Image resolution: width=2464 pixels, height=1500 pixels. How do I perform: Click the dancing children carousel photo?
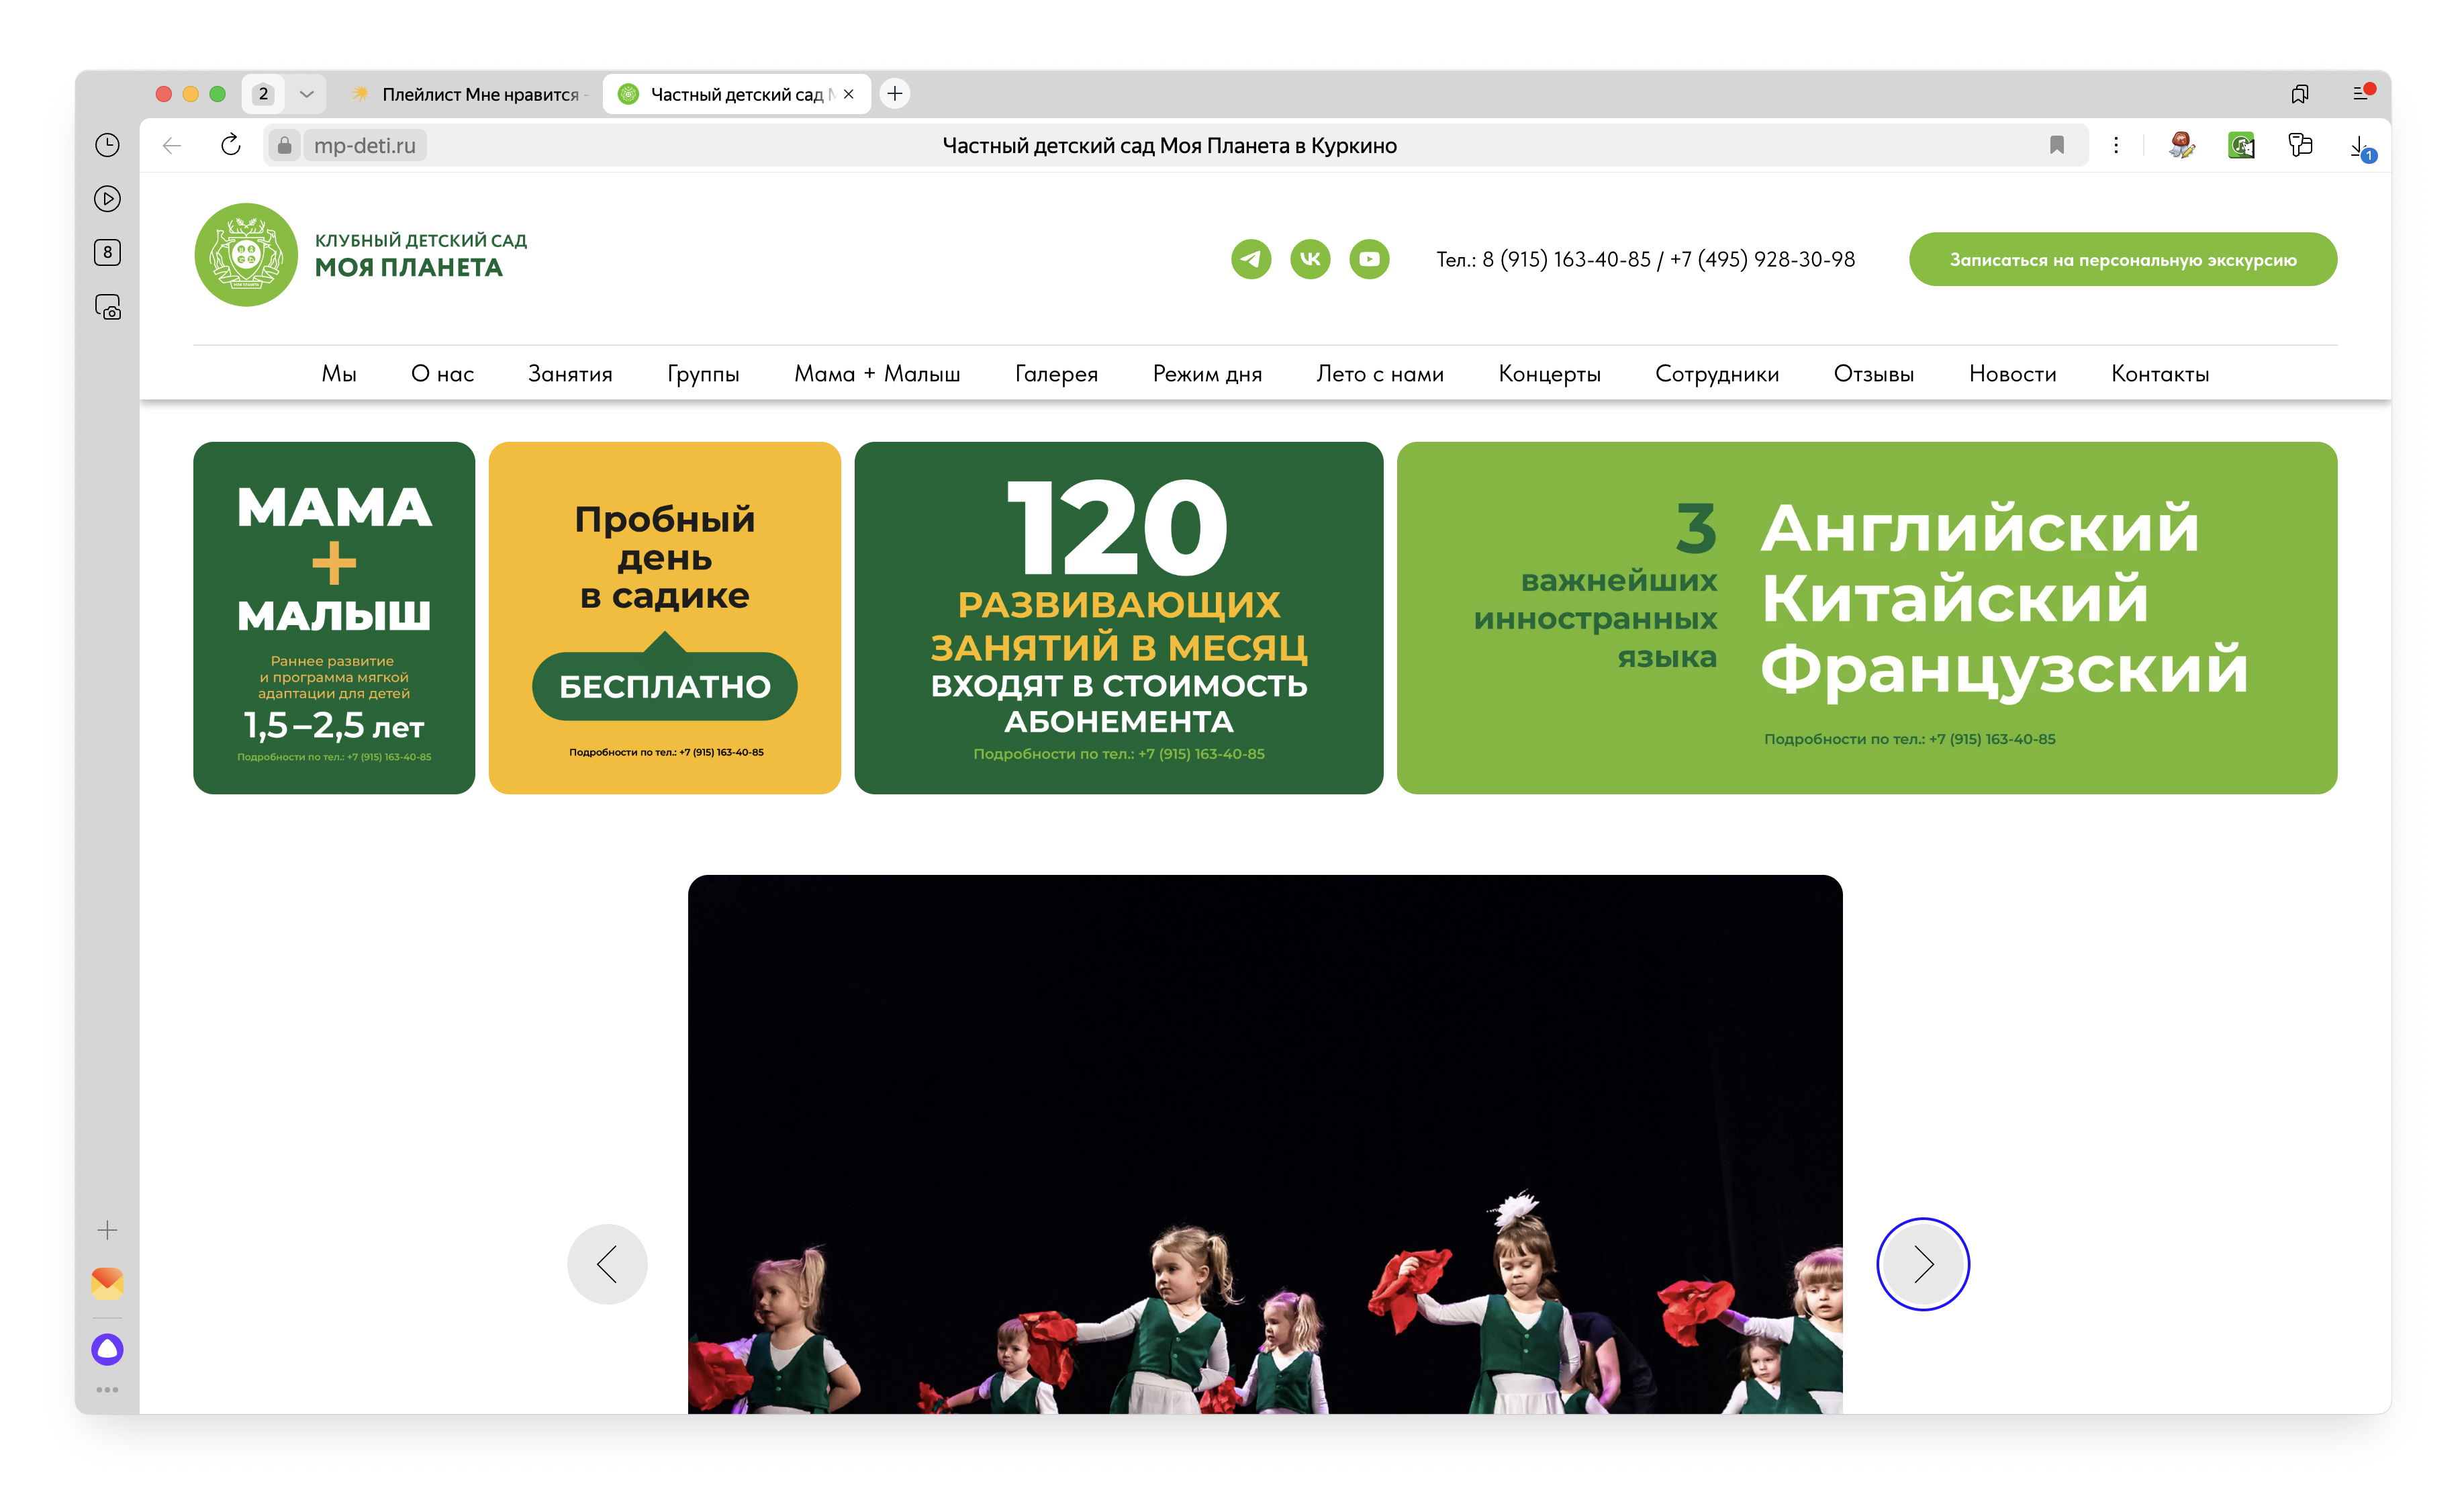pyautogui.click(x=1264, y=1144)
